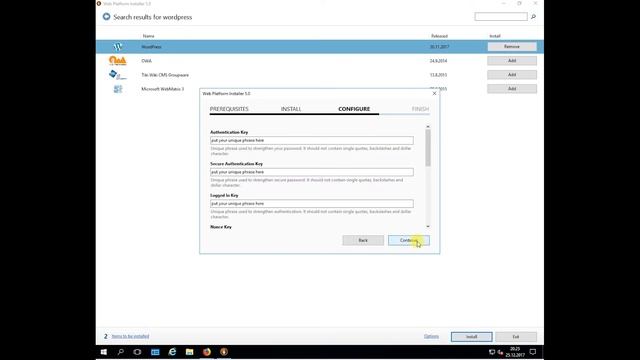Screen dimensions: 640x360
Task: Click the main Install button
Action: coord(471,337)
